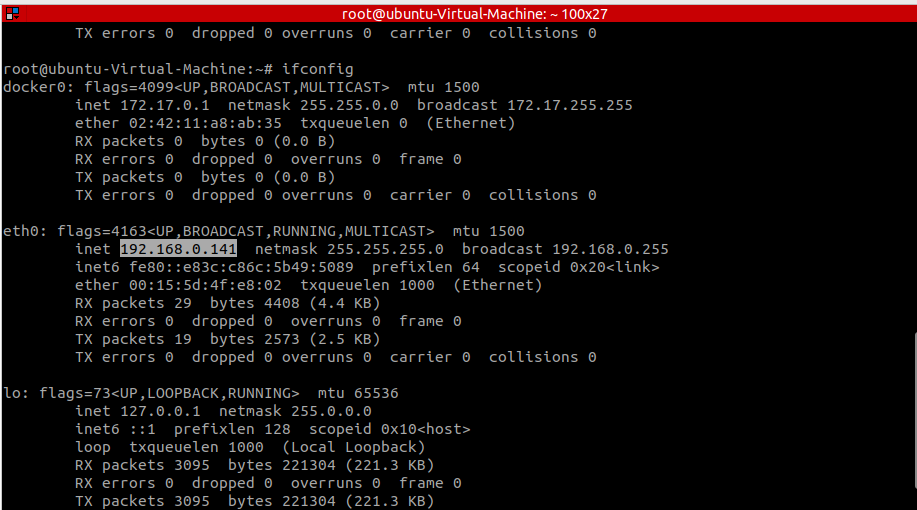Screen dimensions: 917x510
Task: Click prefixlen 64 on the eth0 interface
Action: coord(426,267)
